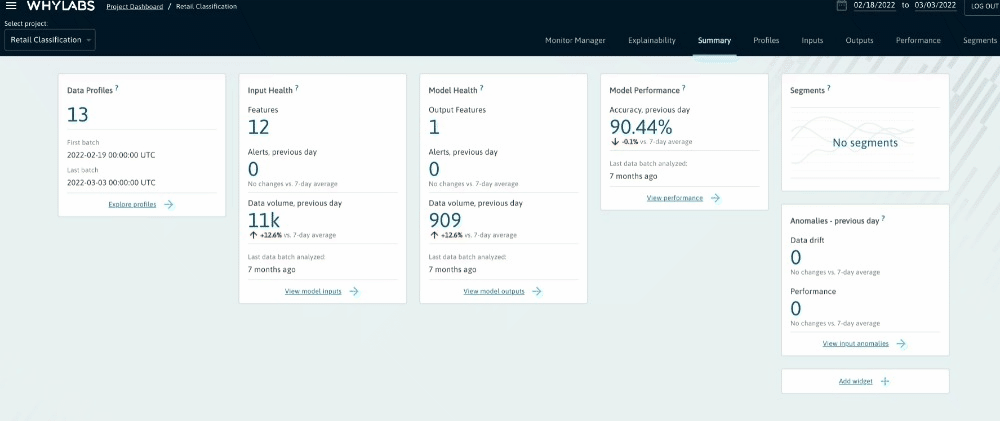
Task: Show help tooltip for Input Health
Action: click(x=297, y=88)
